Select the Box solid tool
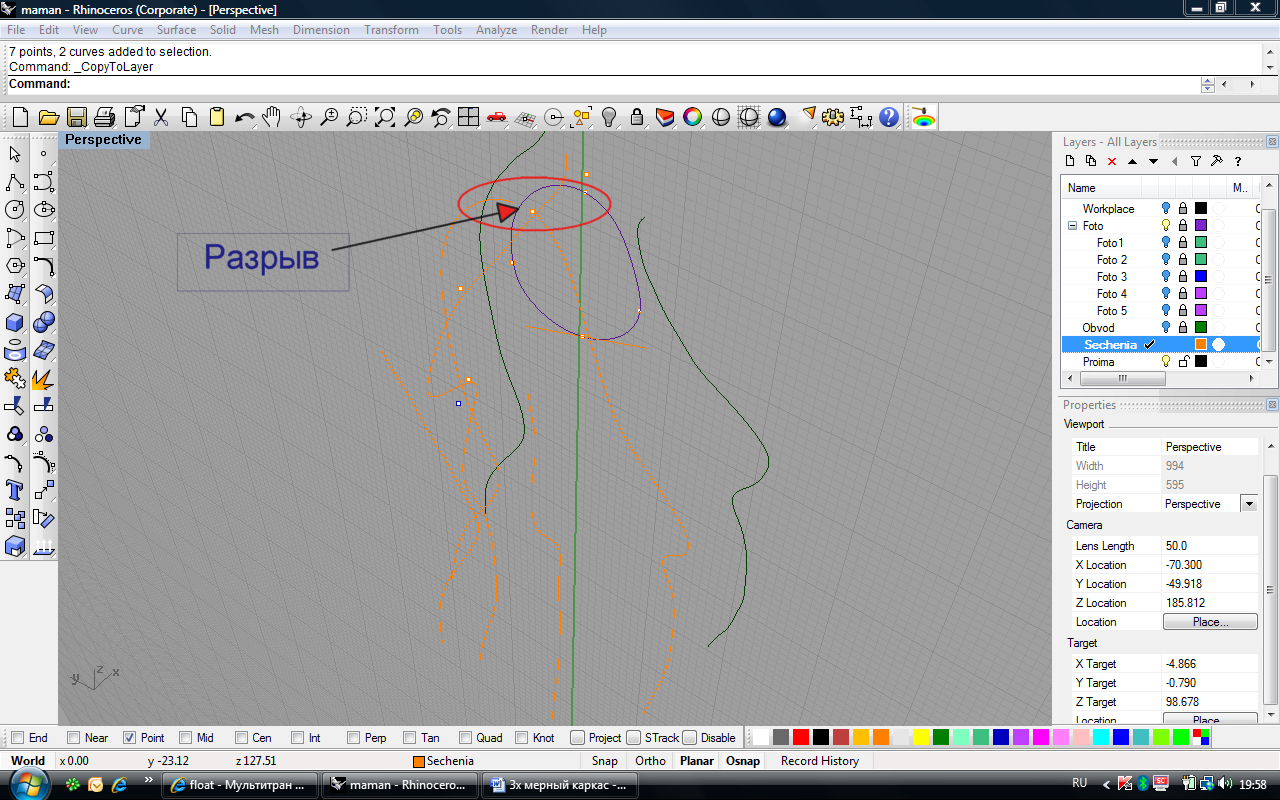This screenshot has width=1280, height=800. click(15, 323)
